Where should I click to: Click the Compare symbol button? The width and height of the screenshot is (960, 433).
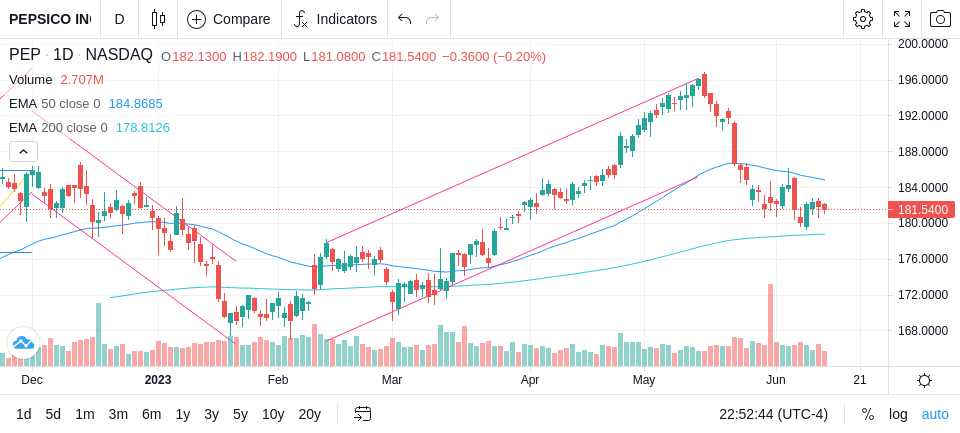(x=230, y=19)
